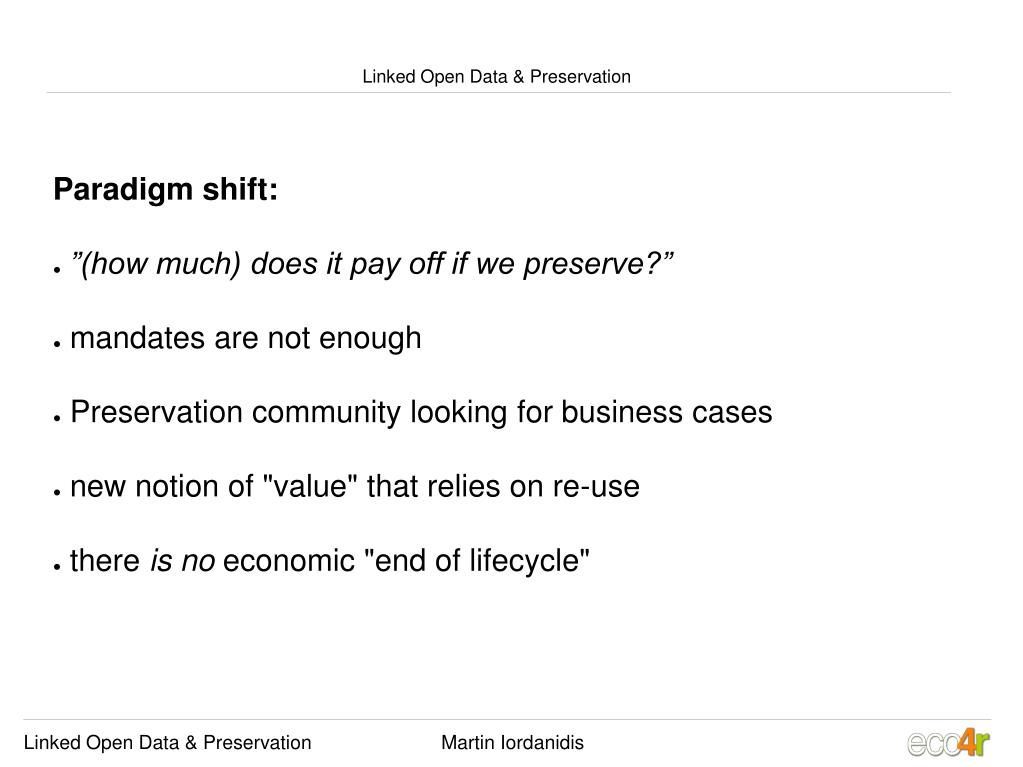1023x767 pixels.
Task: Click the author name Martin Iordanidis
Action: (x=512, y=742)
